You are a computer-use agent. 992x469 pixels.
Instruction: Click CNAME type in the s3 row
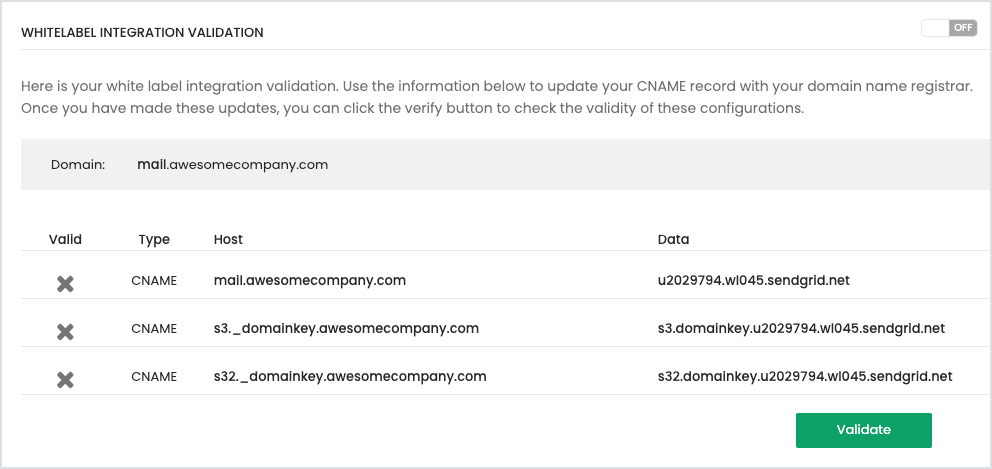[154, 329]
